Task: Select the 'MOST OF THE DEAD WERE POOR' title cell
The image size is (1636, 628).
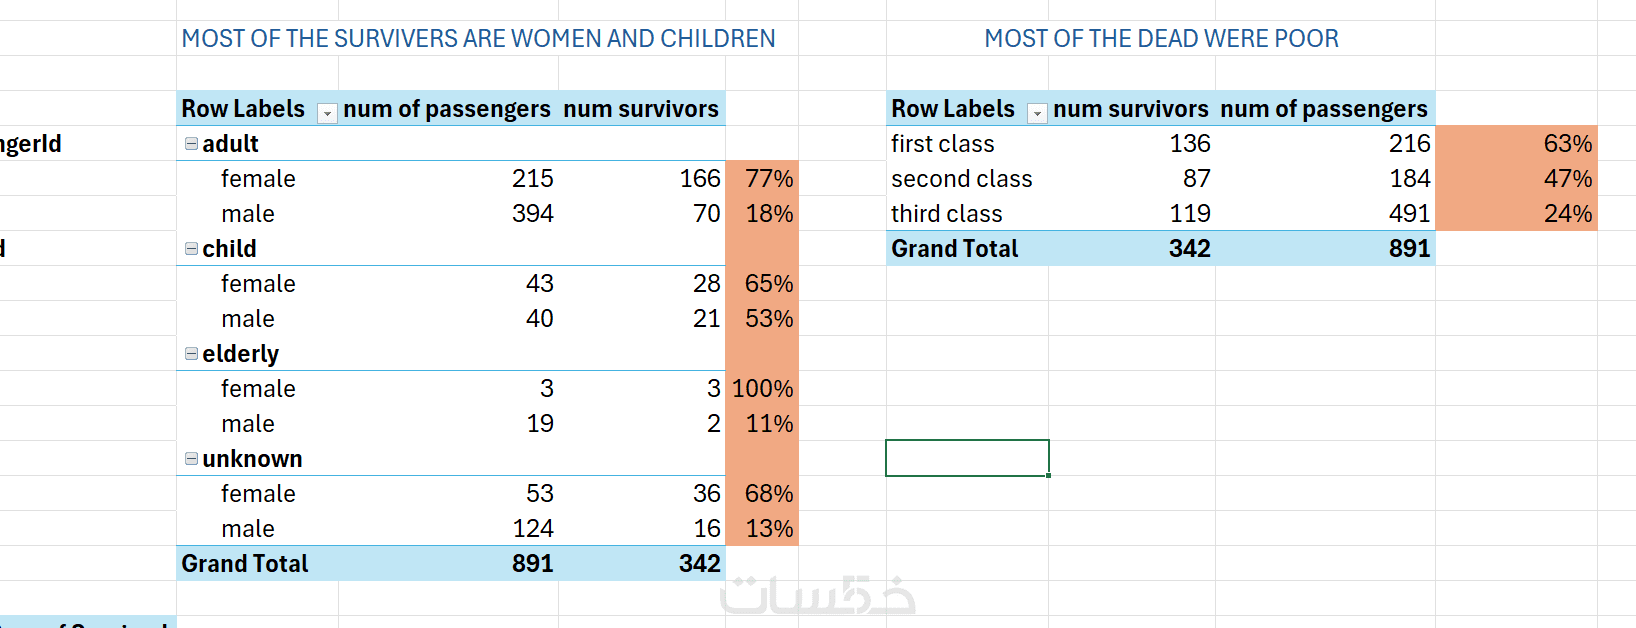Action: click(x=1160, y=39)
